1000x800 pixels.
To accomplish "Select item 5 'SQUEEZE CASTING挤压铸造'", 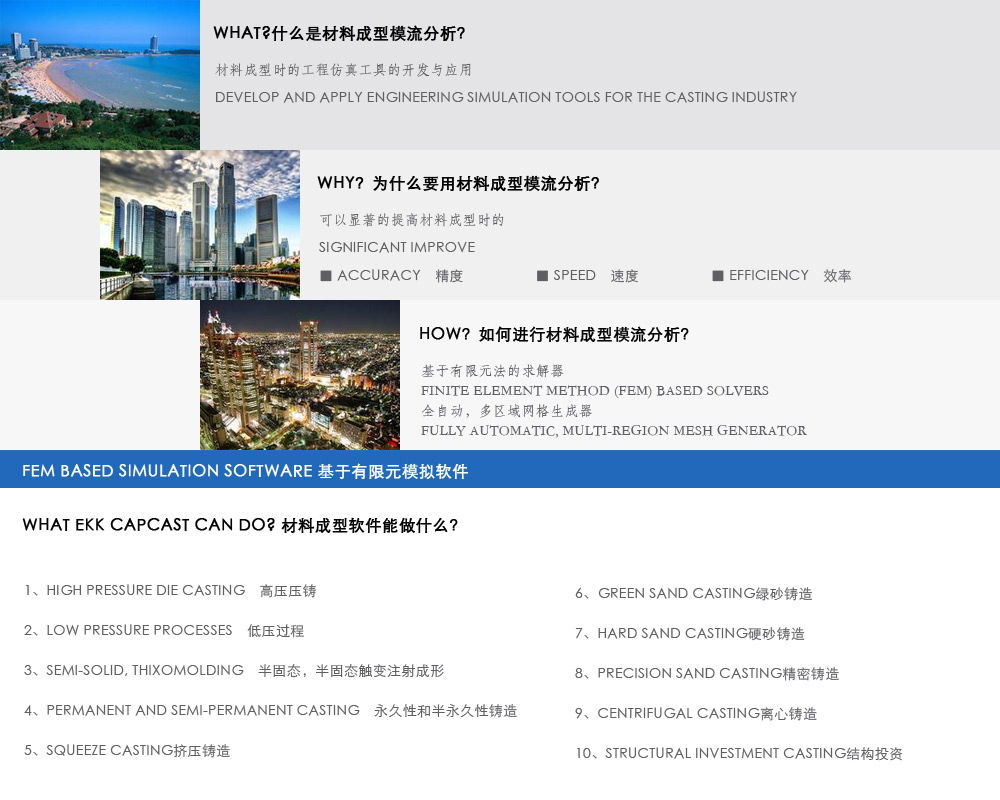I will [127, 750].
